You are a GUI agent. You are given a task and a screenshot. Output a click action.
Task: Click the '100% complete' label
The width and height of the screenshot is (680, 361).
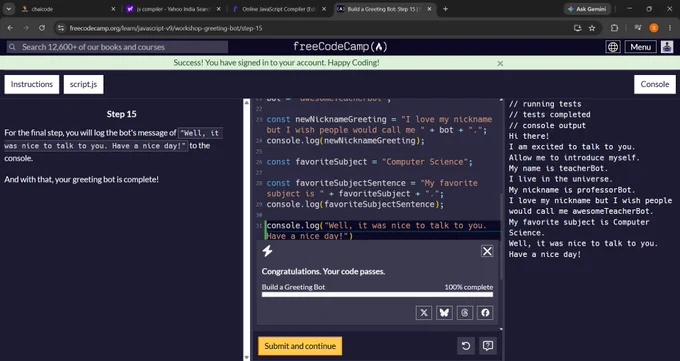click(x=469, y=287)
